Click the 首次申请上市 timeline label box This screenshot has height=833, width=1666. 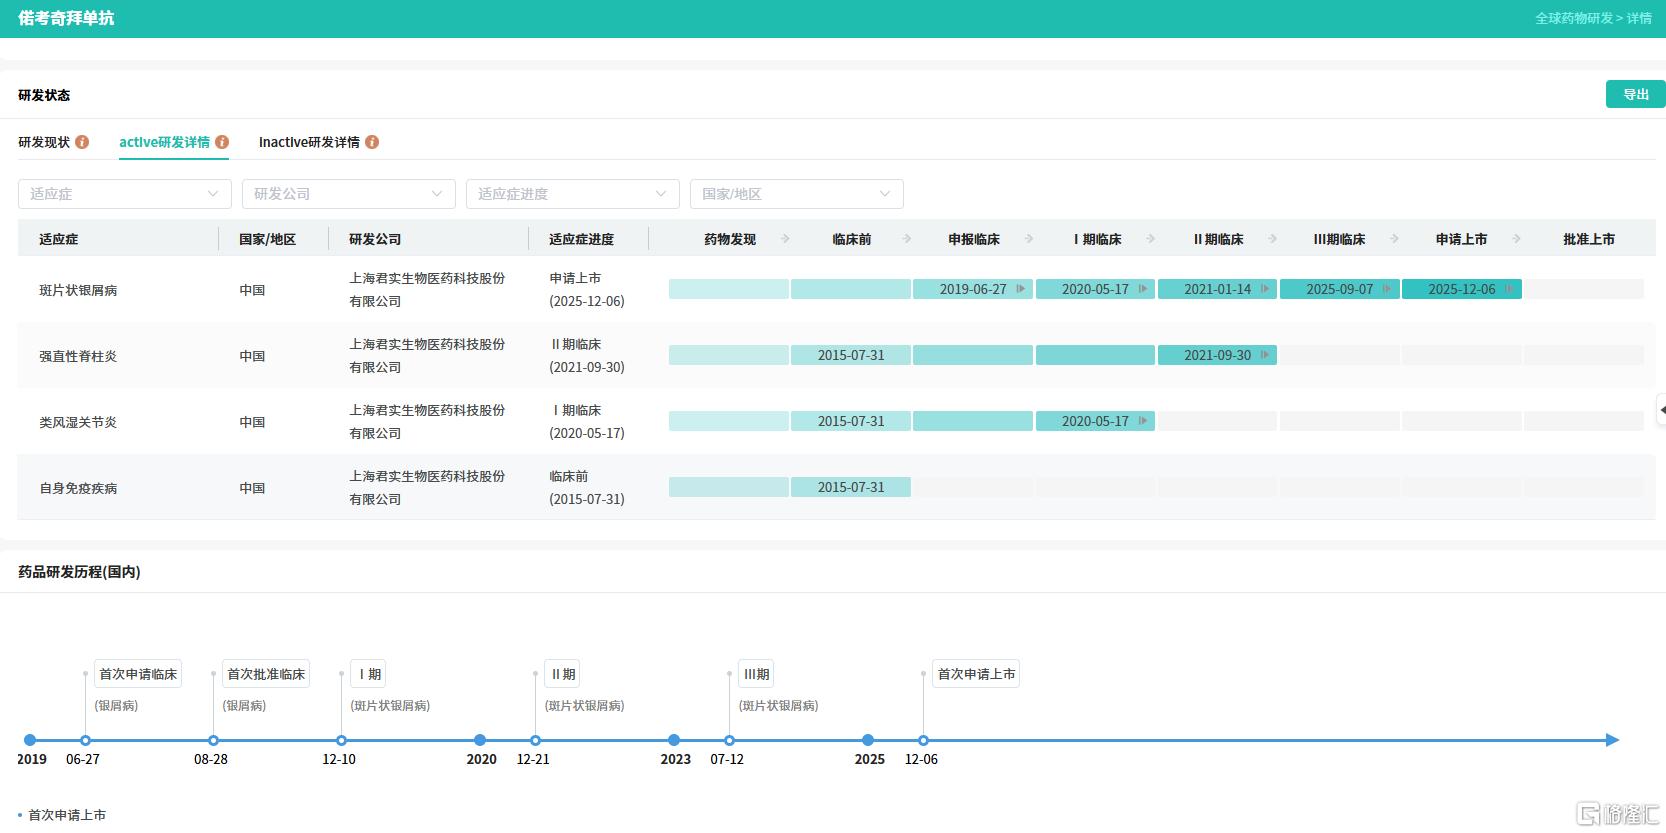click(x=976, y=674)
